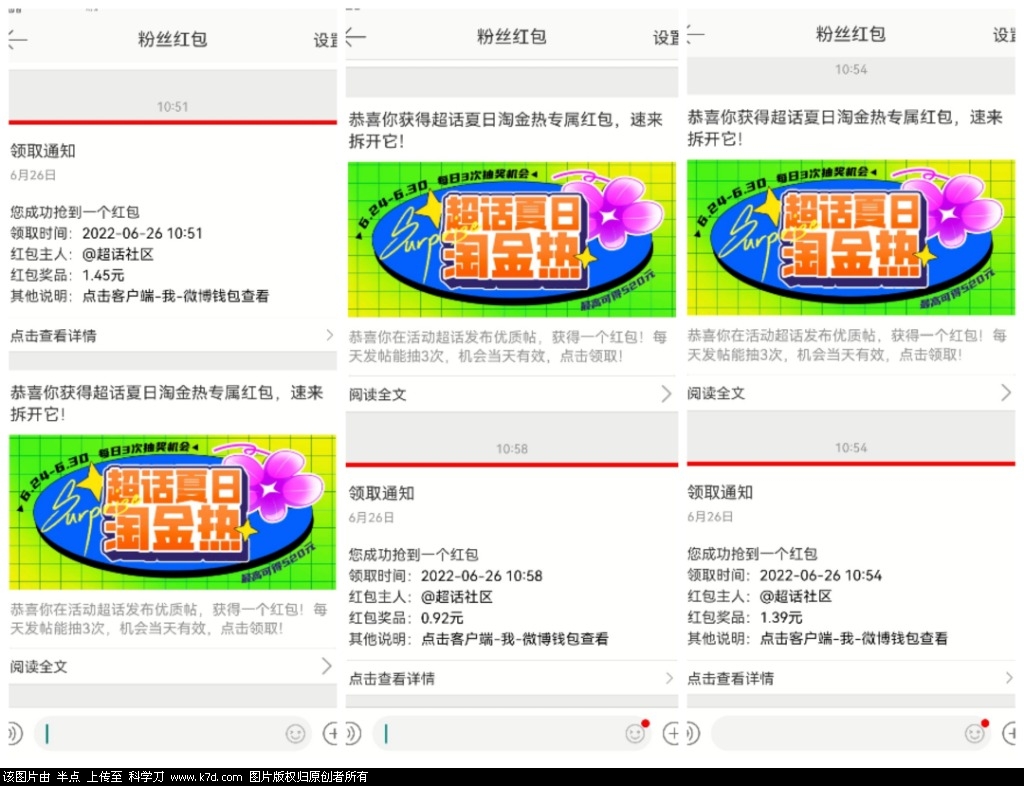Tap 10:51 timestamp in left screen
Screen dimensions: 1024x786
tap(172, 106)
